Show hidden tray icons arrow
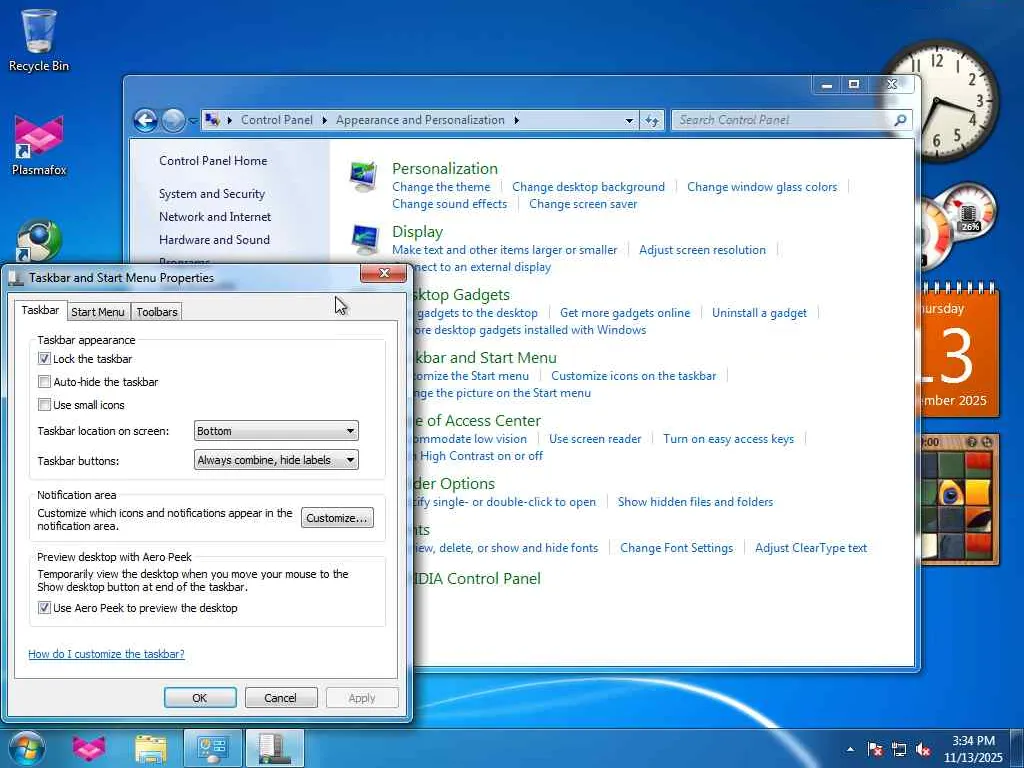Image resolution: width=1024 pixels, height=768 pixels. click(x=850, y=749)
